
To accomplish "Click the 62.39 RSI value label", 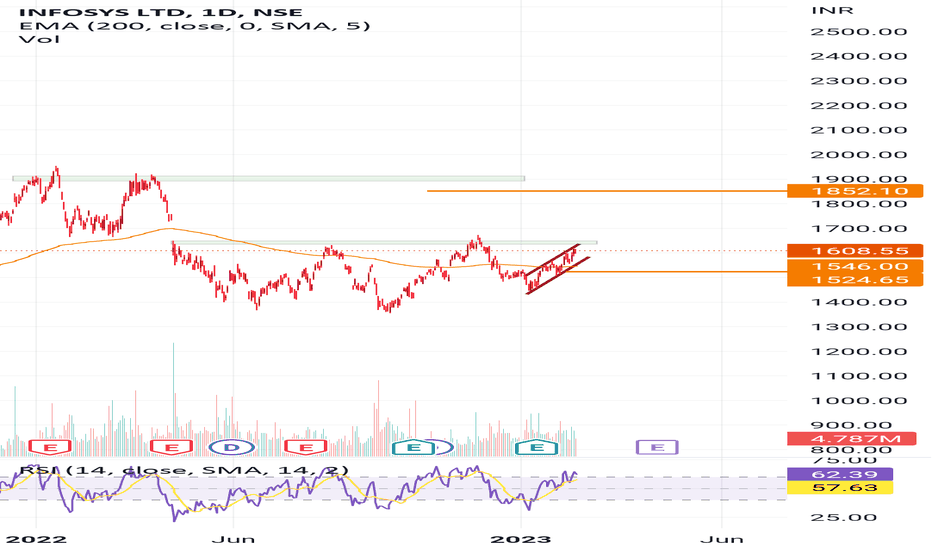I will [839, 474].
